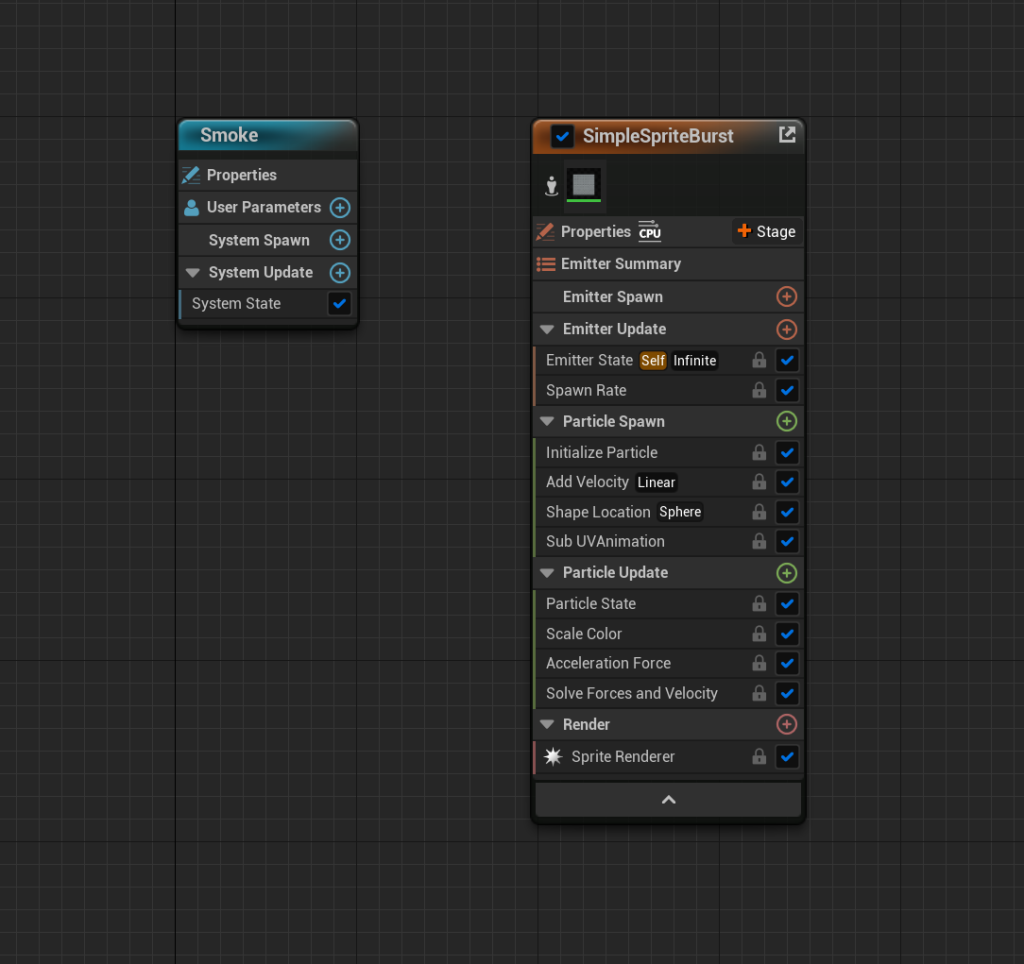Click the lock icon on Spawn Rate
Image resolution: width=1024 pixels, height=964 pixels.
(759, 390)
